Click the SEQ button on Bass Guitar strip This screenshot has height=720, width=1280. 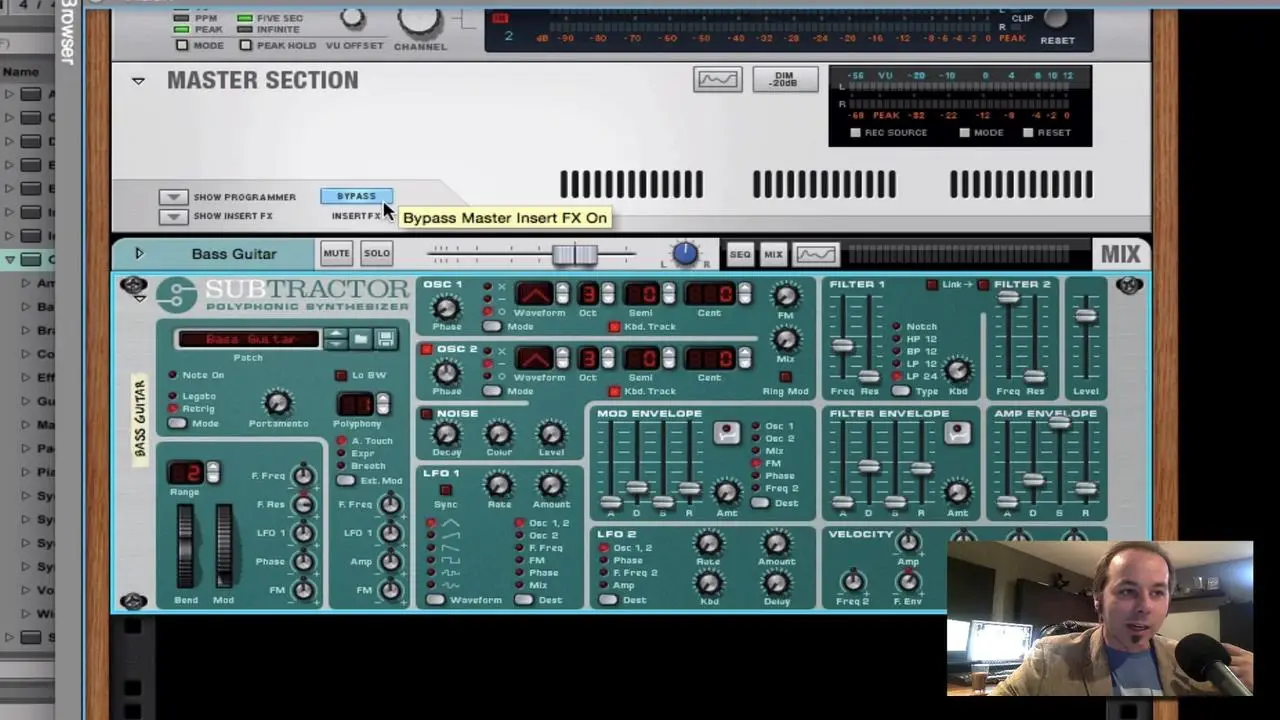coord(740,254)
